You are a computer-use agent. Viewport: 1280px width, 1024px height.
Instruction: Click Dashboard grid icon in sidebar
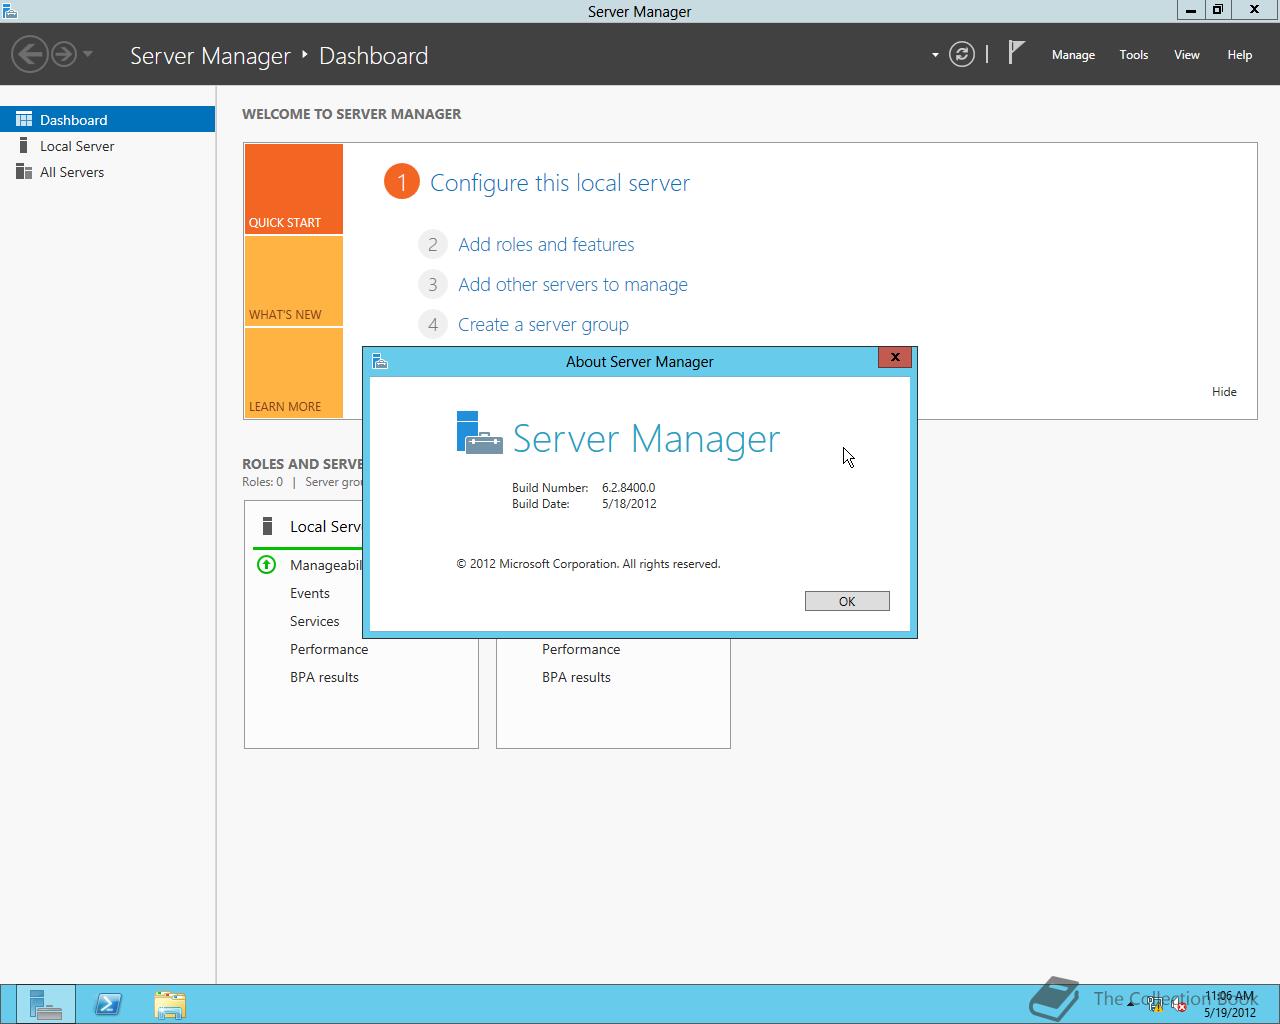pos(24,119)
